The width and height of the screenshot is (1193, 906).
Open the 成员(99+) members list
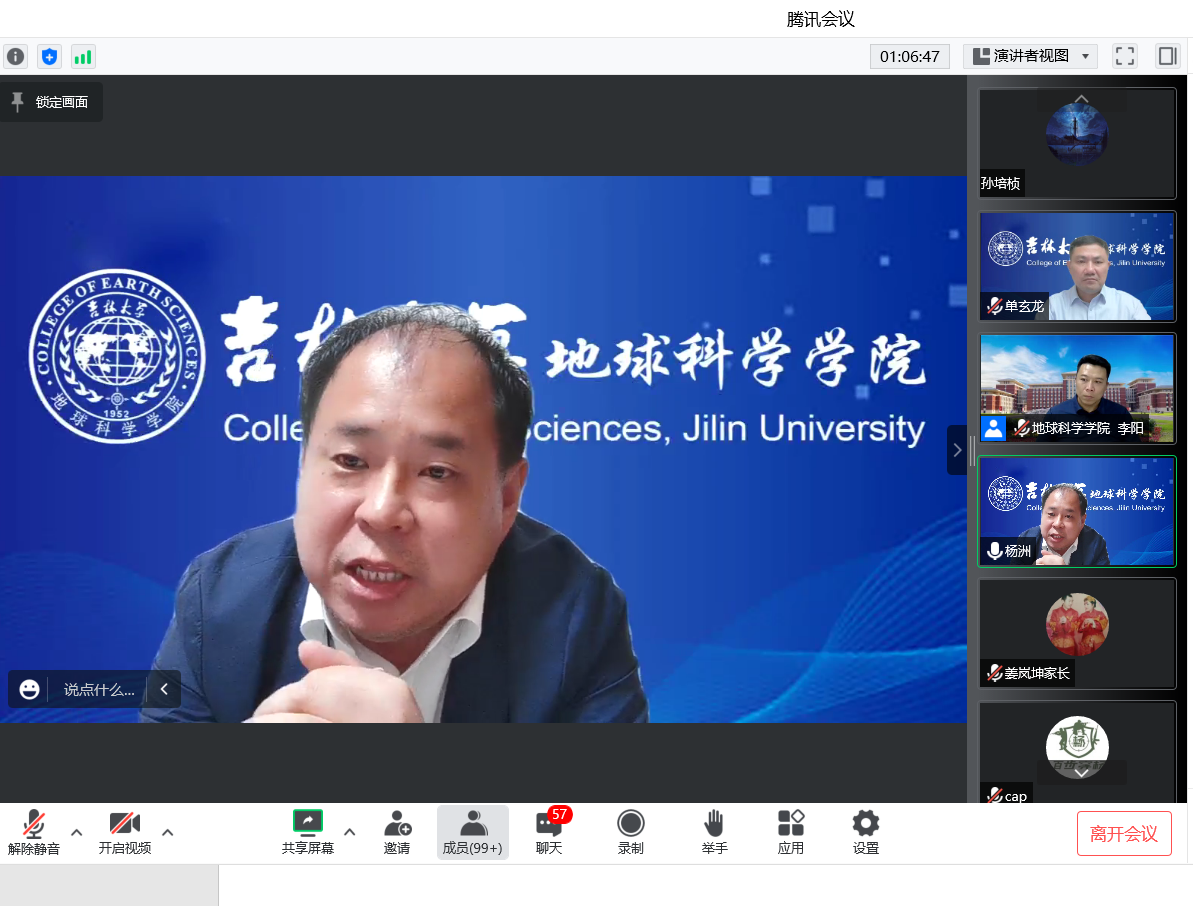pos(472,832)
